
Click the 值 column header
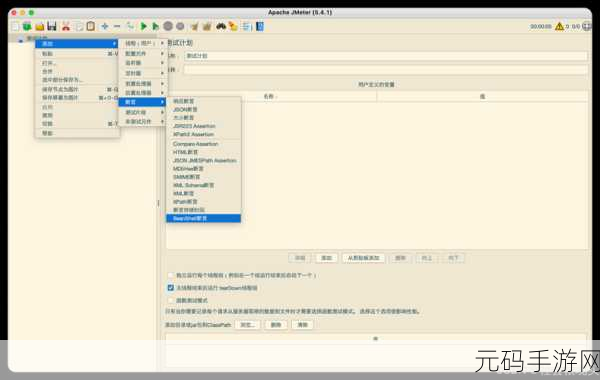coord(483,96)
